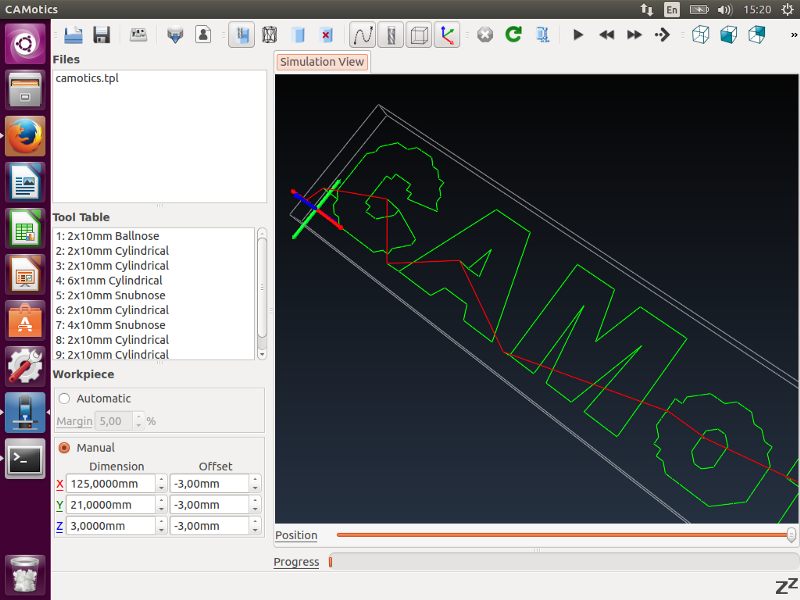Click the grey stop simulation icon
The width and height of the screenshot is (800, 600).
[x=485, y=35]
